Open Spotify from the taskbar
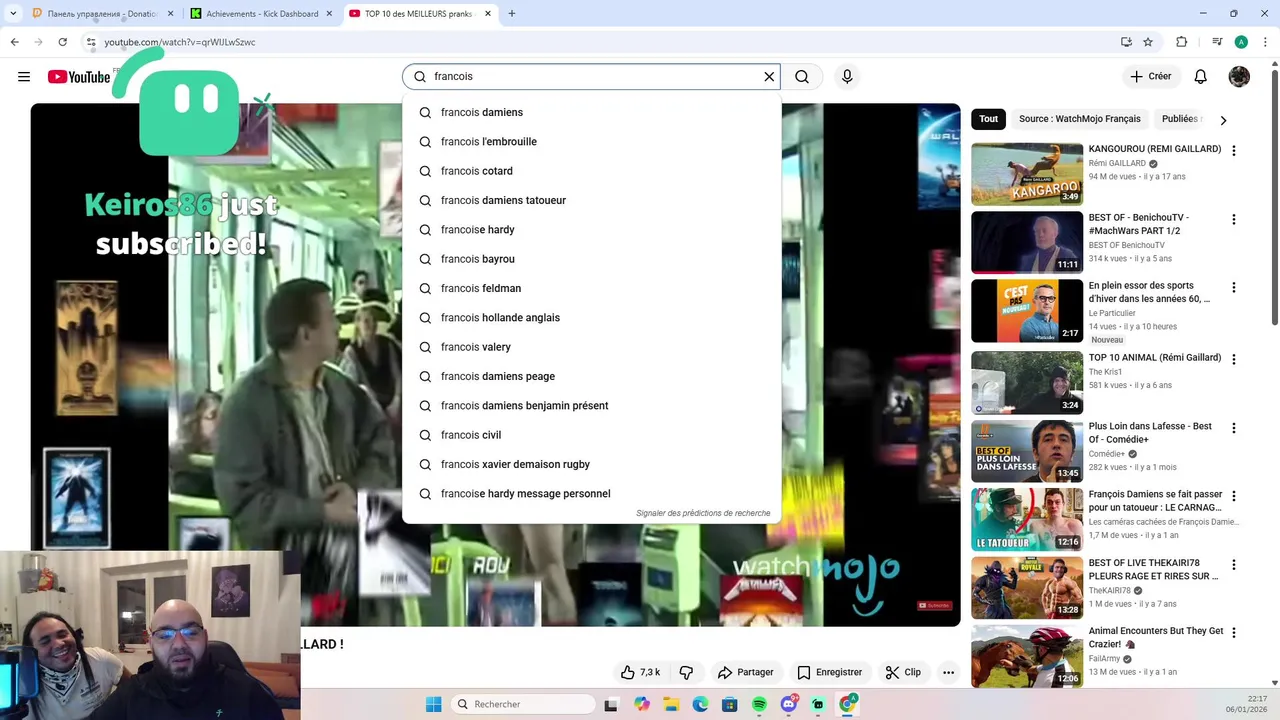The width and height of the screenshot is (1280, 720). click(x=759, y=704)
